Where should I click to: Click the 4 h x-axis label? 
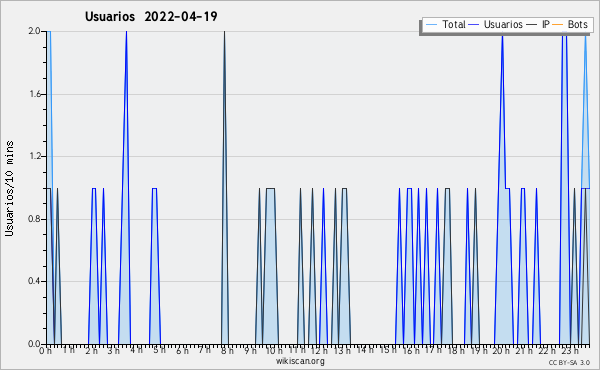pos(137,350)
